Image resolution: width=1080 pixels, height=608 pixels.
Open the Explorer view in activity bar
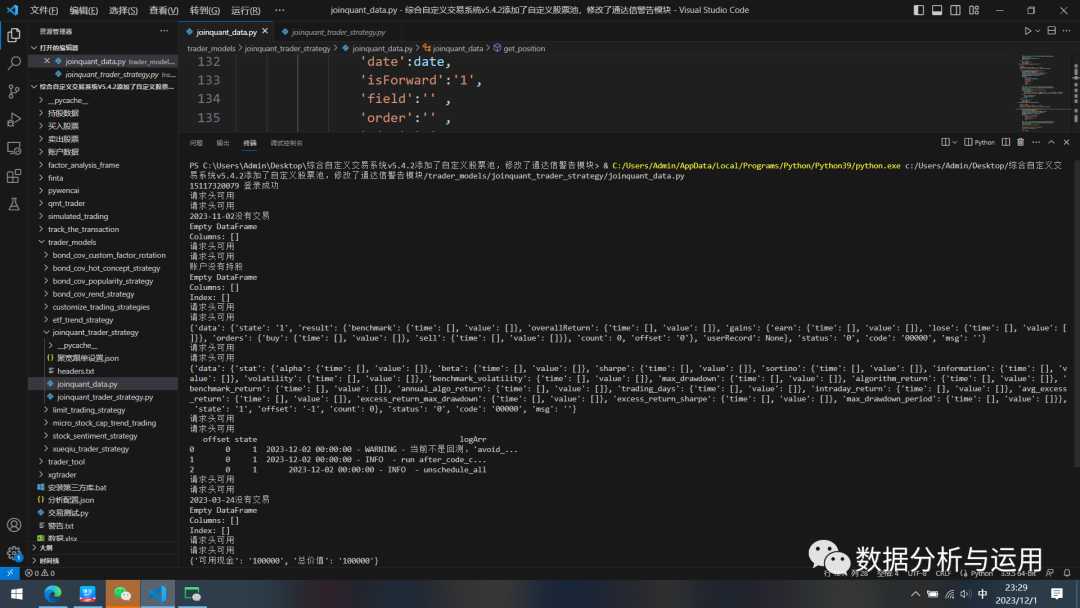(14, 34)
